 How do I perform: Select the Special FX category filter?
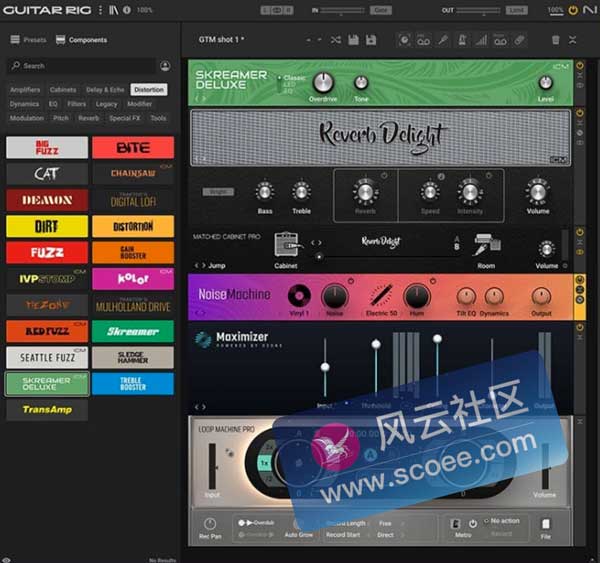pyautogui.click(x=125, y=118)
